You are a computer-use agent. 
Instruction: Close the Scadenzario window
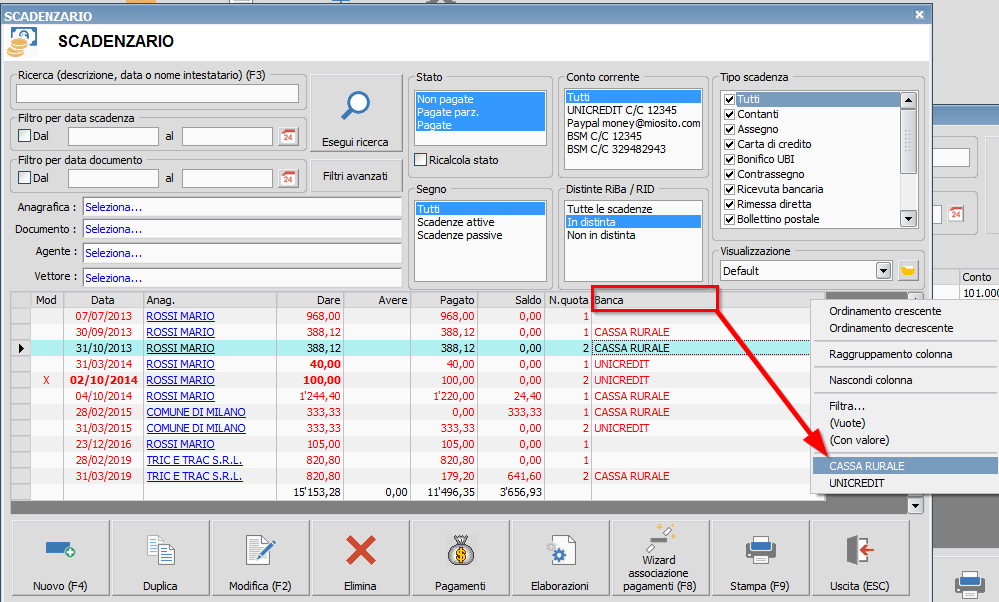point(919,15)
